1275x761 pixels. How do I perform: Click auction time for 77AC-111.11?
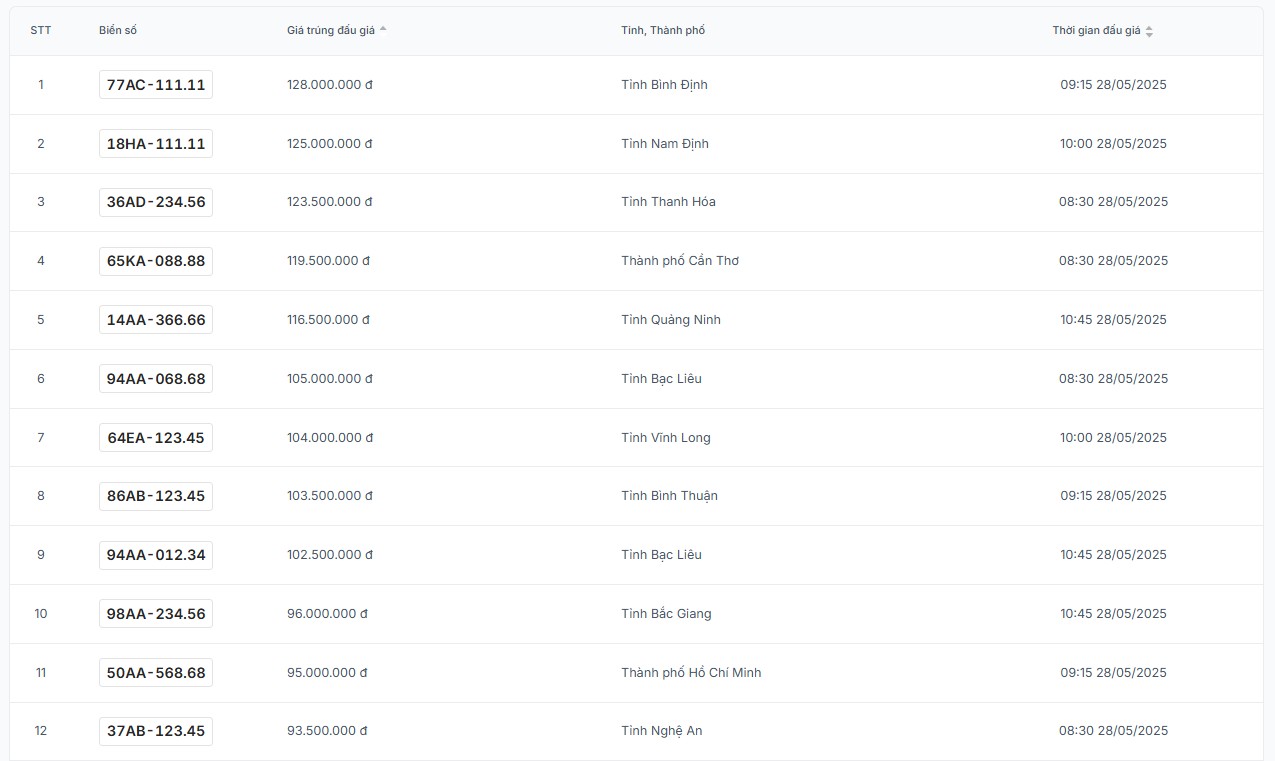coord(1113,85)
